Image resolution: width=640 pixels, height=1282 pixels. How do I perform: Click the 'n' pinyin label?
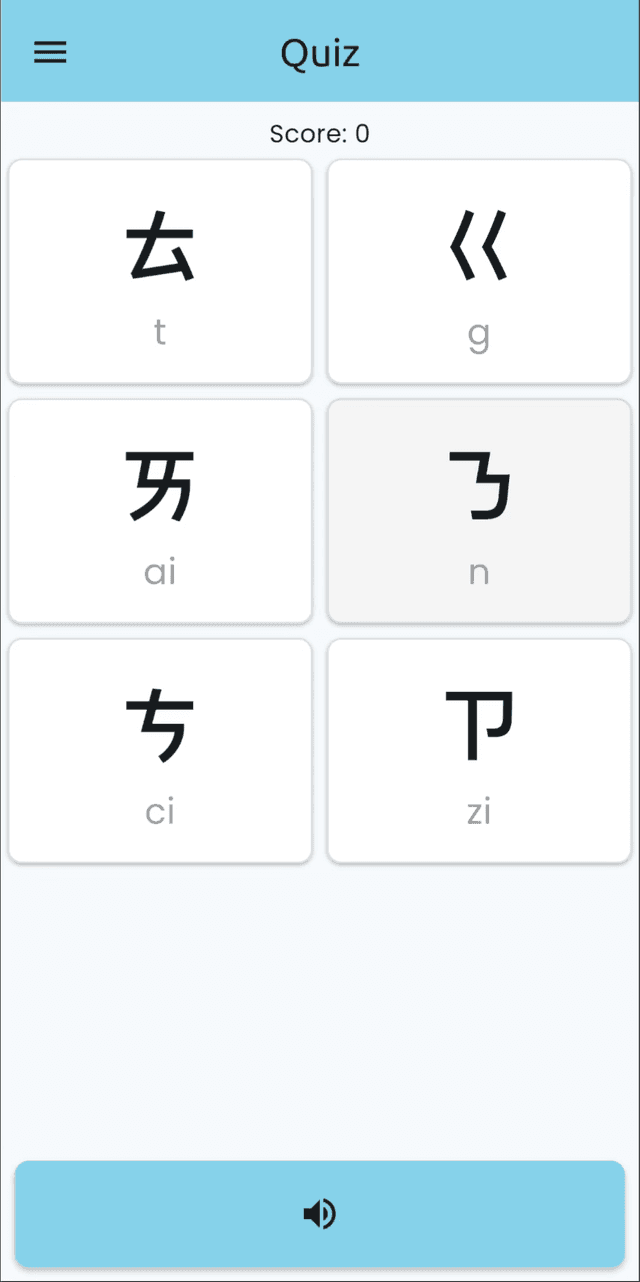[479, 573]
